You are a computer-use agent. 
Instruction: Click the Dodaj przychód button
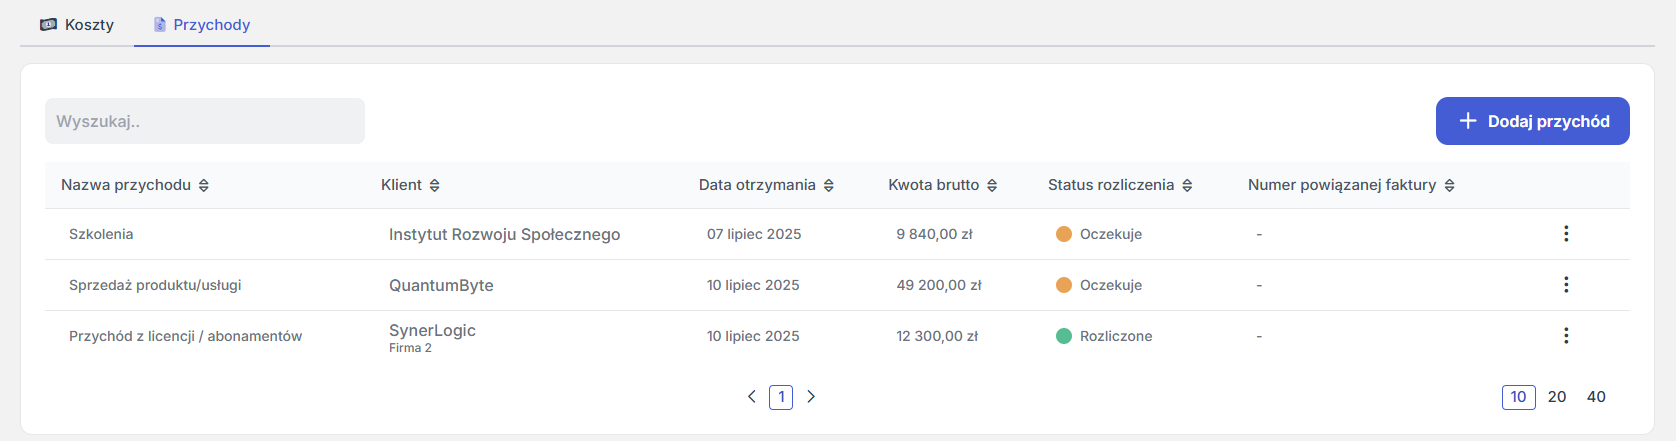tap(1533, 121)
